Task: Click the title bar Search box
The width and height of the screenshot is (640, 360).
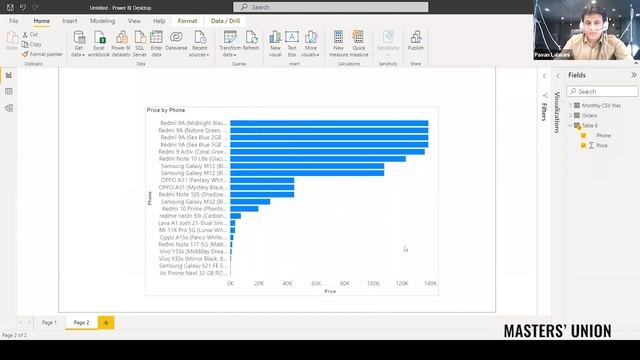Action: tap(331, 7)
